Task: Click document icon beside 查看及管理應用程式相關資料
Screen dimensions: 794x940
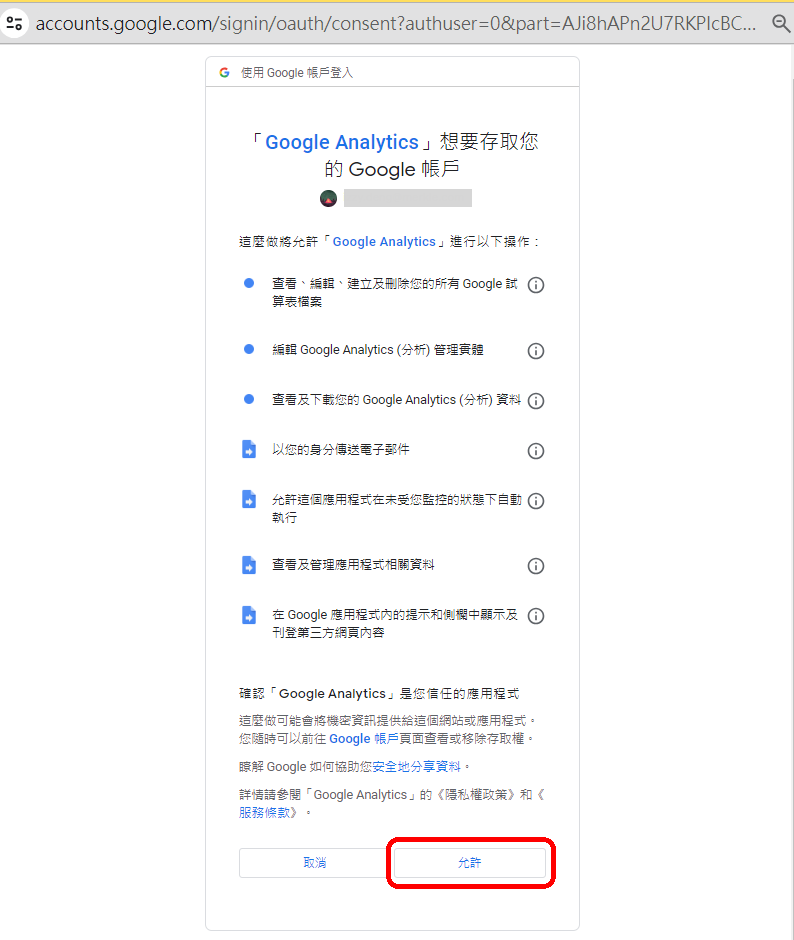Action: point(249,565)
